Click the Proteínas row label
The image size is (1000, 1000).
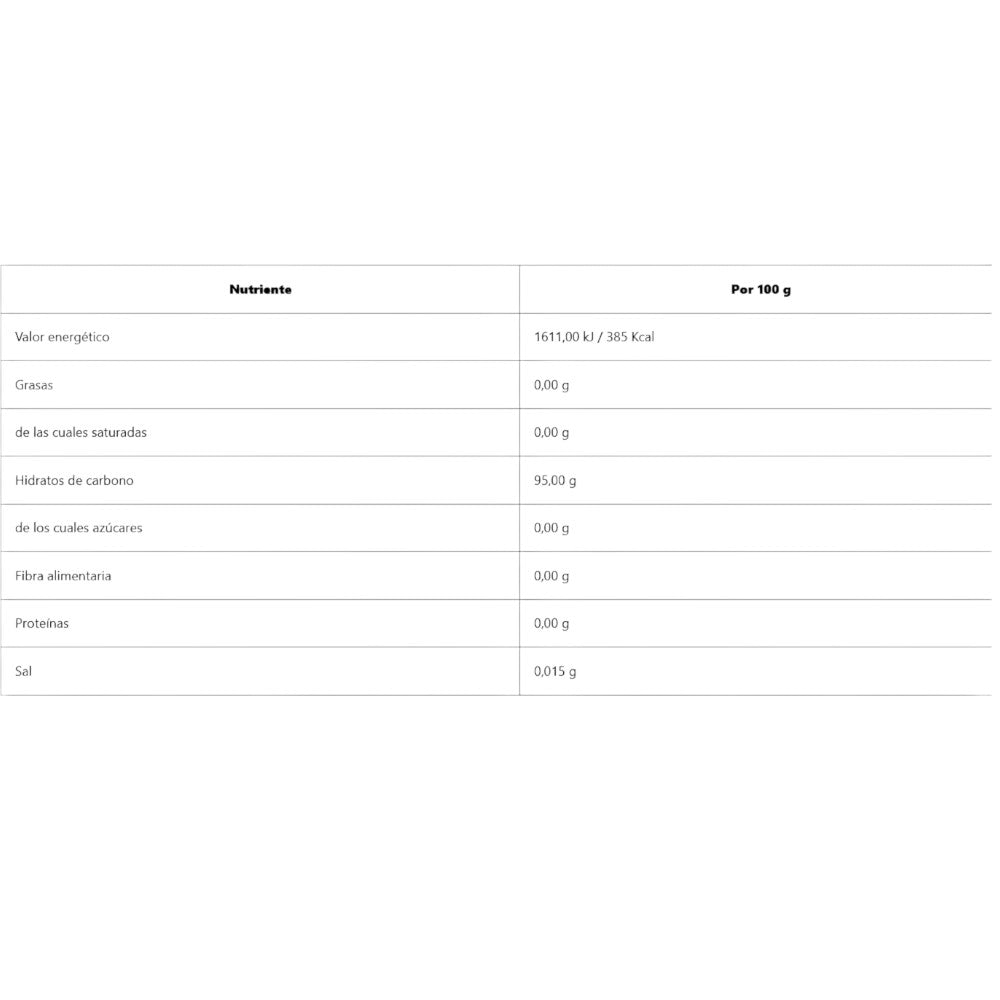tap(42, 623)
